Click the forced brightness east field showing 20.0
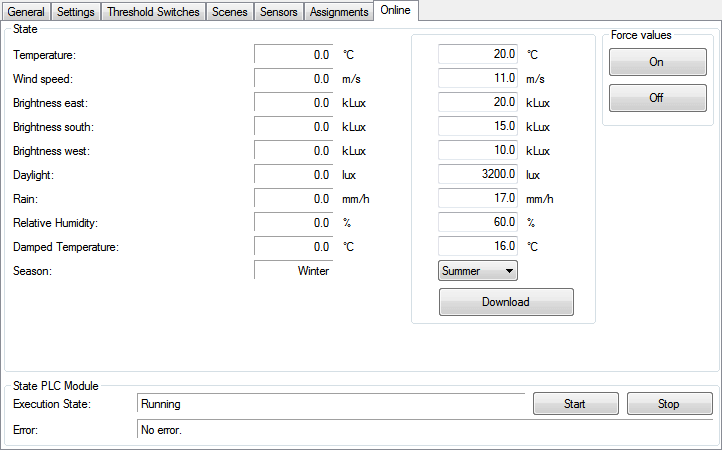 click(478, 102)
